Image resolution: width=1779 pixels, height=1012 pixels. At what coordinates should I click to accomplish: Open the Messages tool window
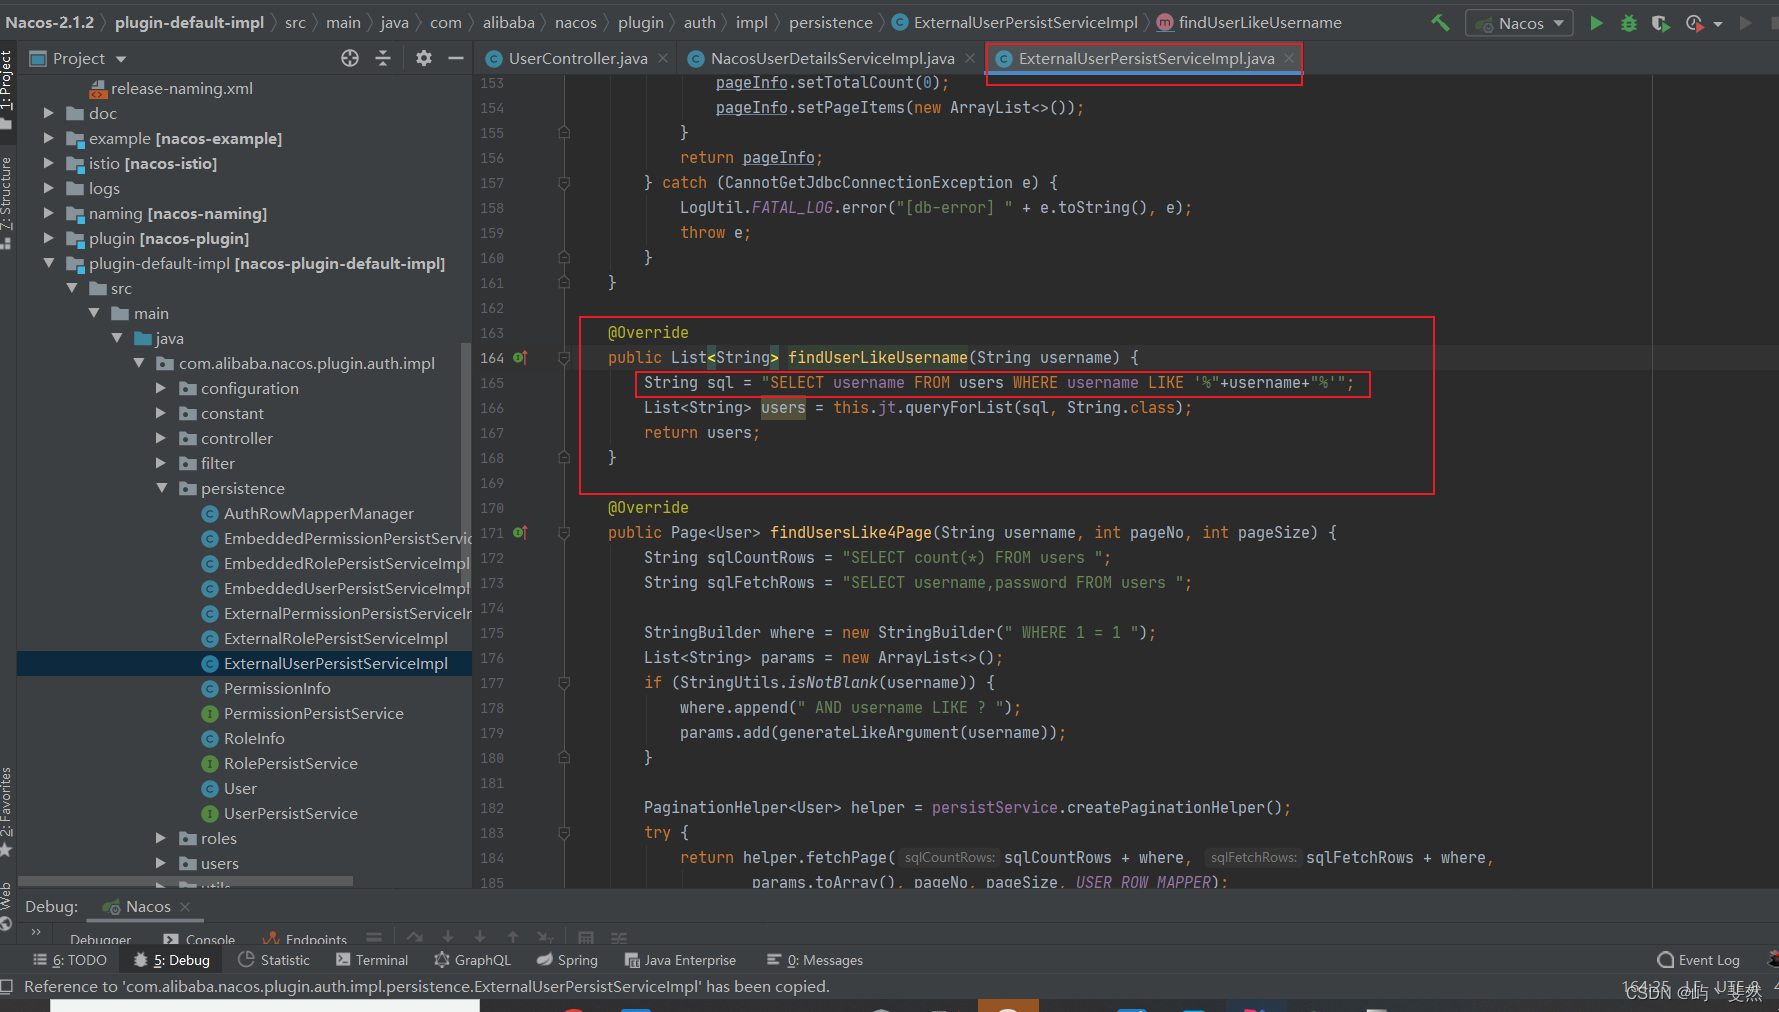815,960
